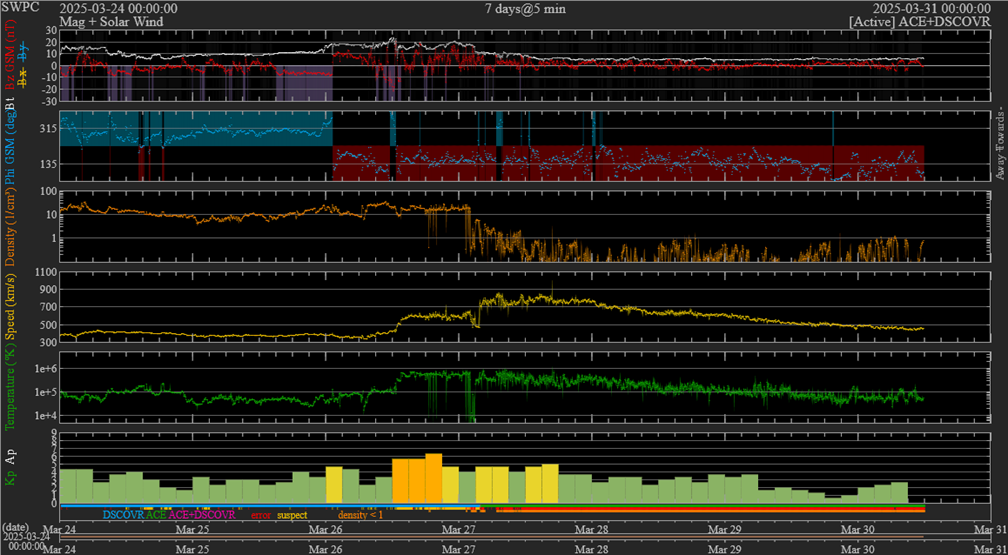Image resolution: width=1008 pixels, height=555 pixels.
Task: Open the 7 days@5 min timespan selector
Action: [x=527, y=8]
